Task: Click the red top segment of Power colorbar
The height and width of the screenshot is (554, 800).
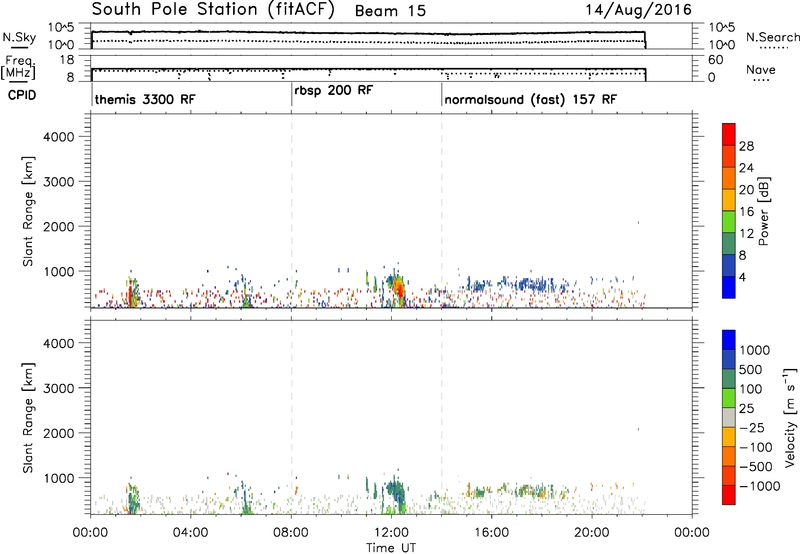Action: 729,134
